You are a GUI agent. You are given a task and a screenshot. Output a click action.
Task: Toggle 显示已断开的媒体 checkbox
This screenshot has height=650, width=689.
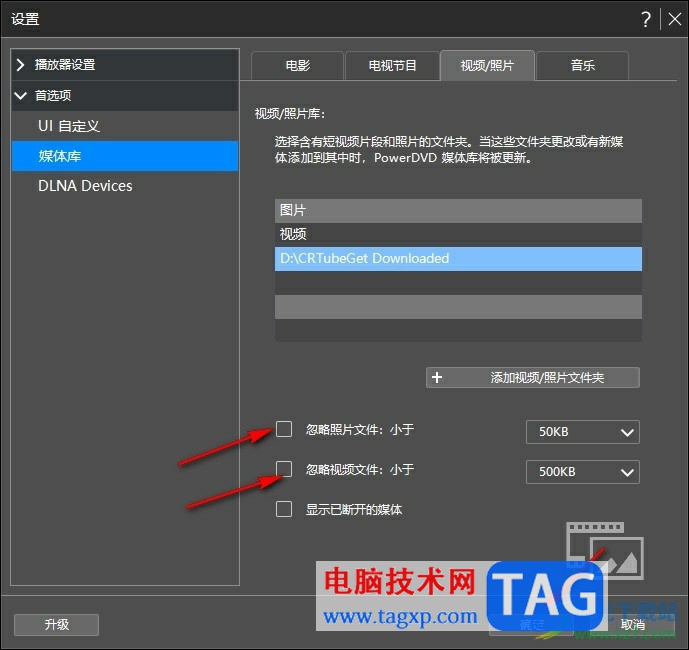coord(284,509)
